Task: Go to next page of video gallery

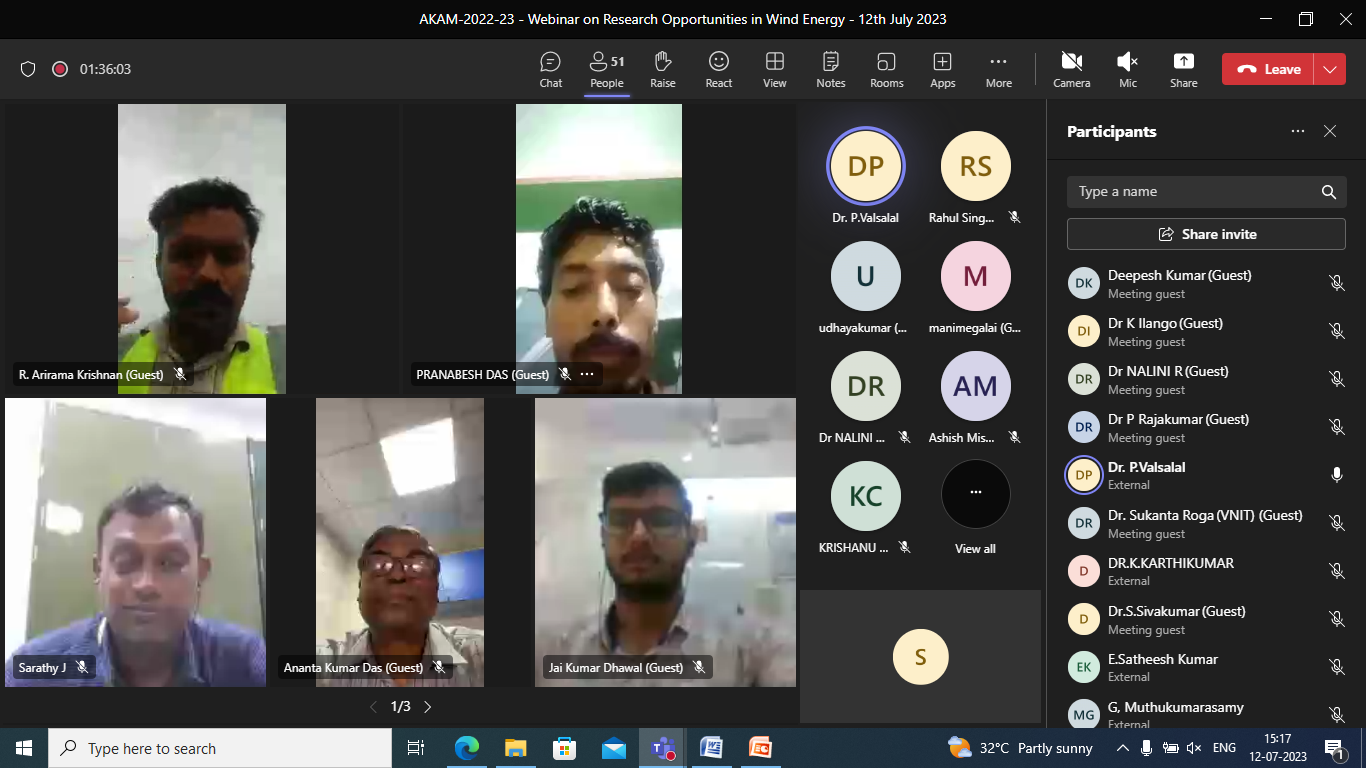Action: (x=428, y=707)
